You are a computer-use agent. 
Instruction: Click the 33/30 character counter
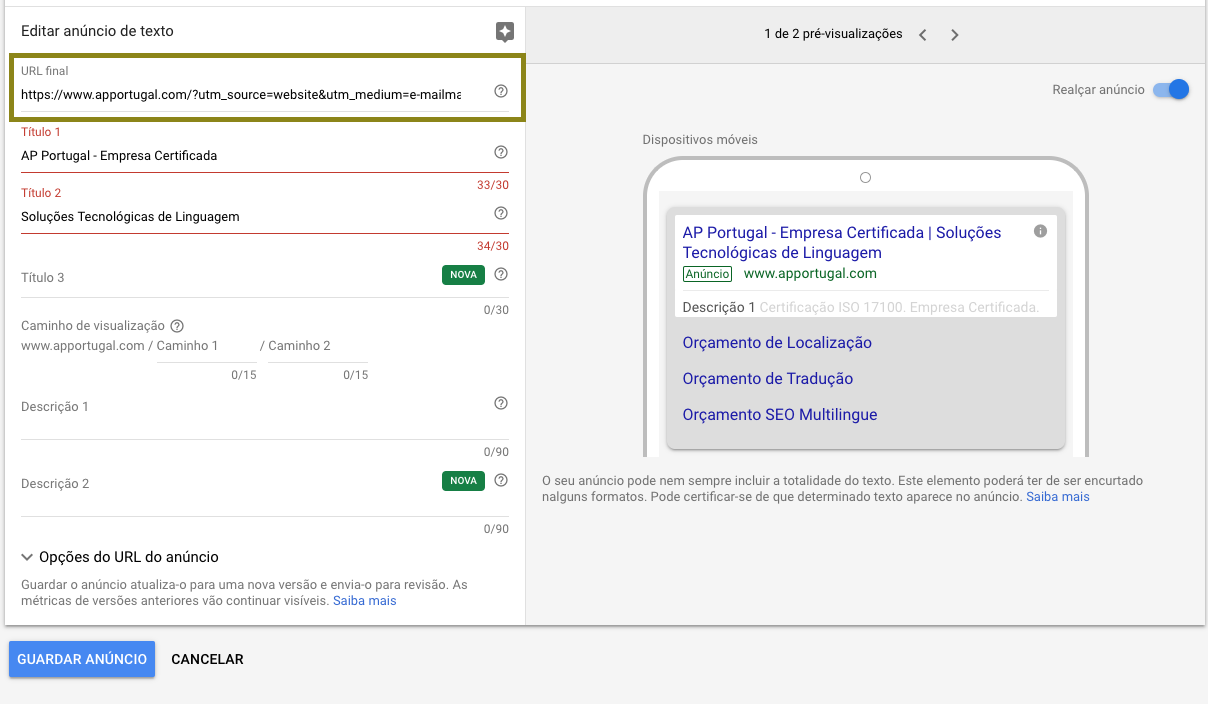[x=493, y=185]
